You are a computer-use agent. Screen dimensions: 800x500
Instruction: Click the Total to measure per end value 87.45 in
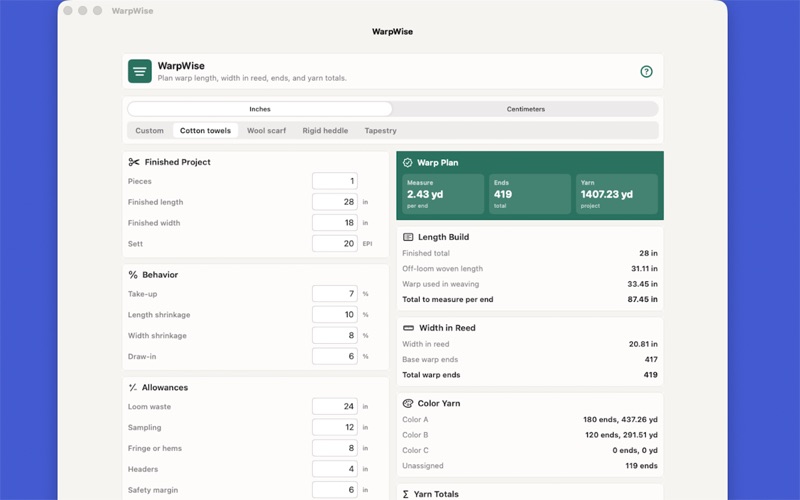(x=642, y=299)
